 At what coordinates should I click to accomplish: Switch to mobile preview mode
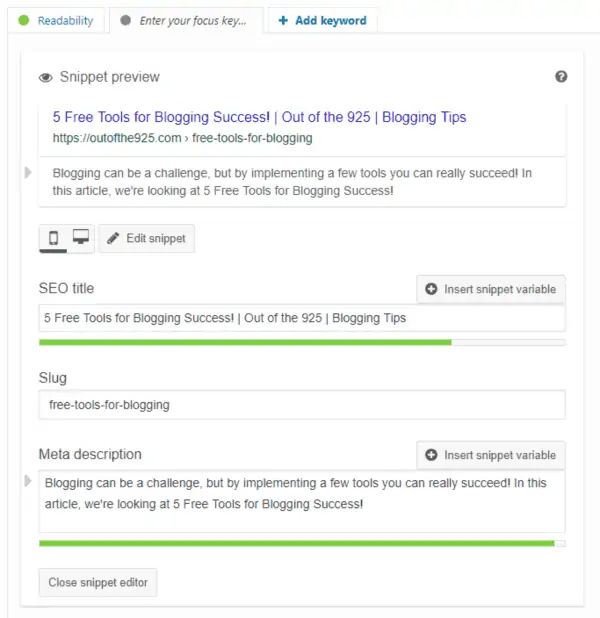click(x=53, y=238)
